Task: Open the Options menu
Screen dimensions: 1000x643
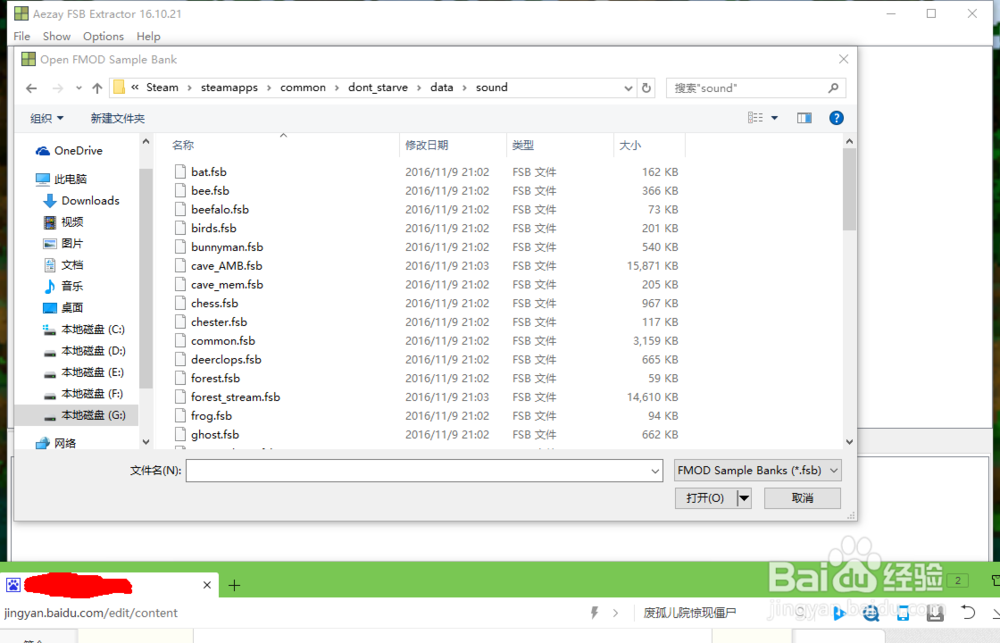Action: pyautogui.click(x=103, y=36)
